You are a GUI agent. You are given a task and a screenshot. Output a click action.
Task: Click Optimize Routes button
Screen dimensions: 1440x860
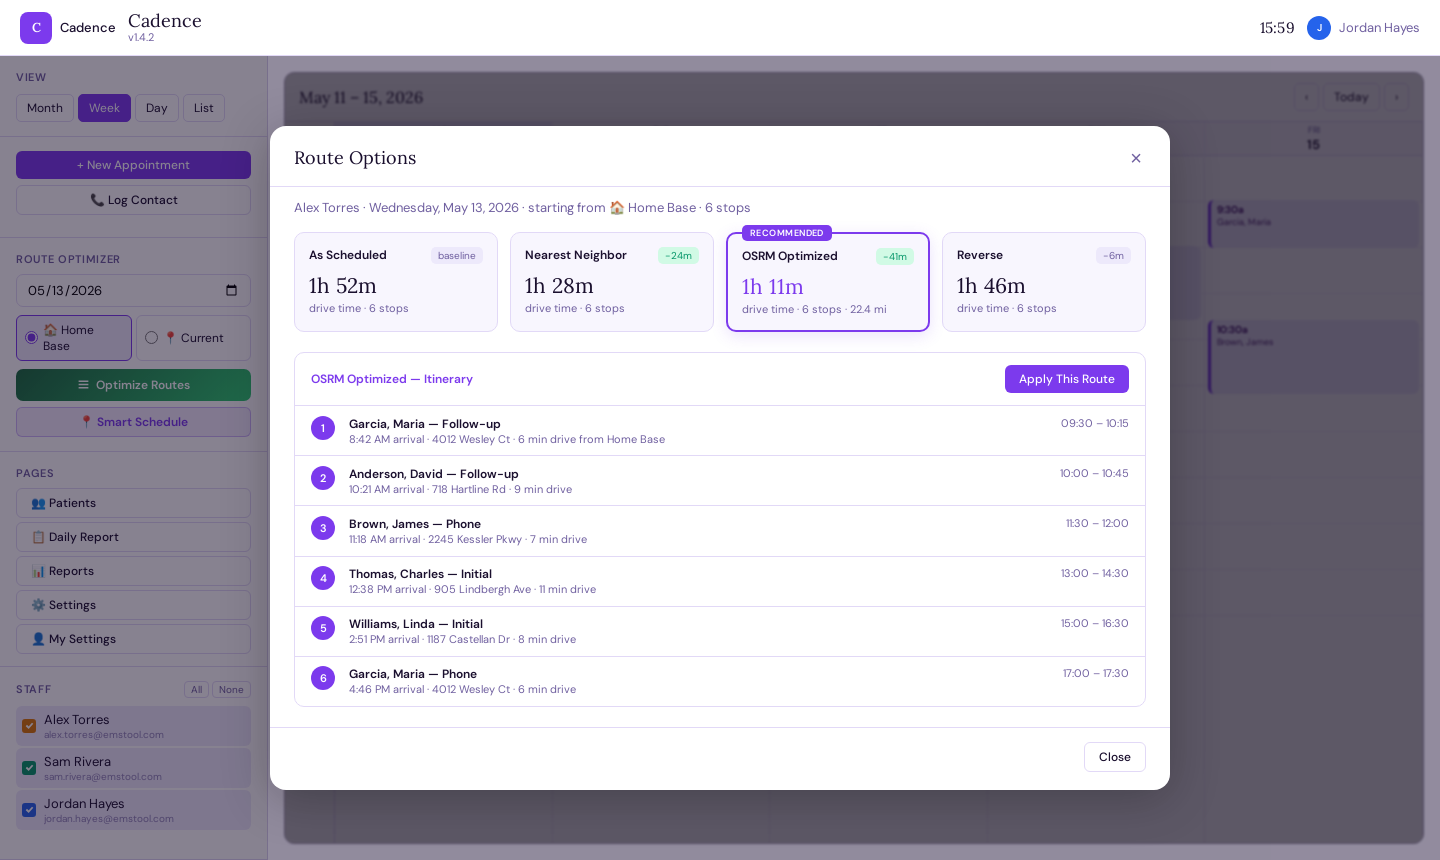pyautogui.click(x=133, y=385)
